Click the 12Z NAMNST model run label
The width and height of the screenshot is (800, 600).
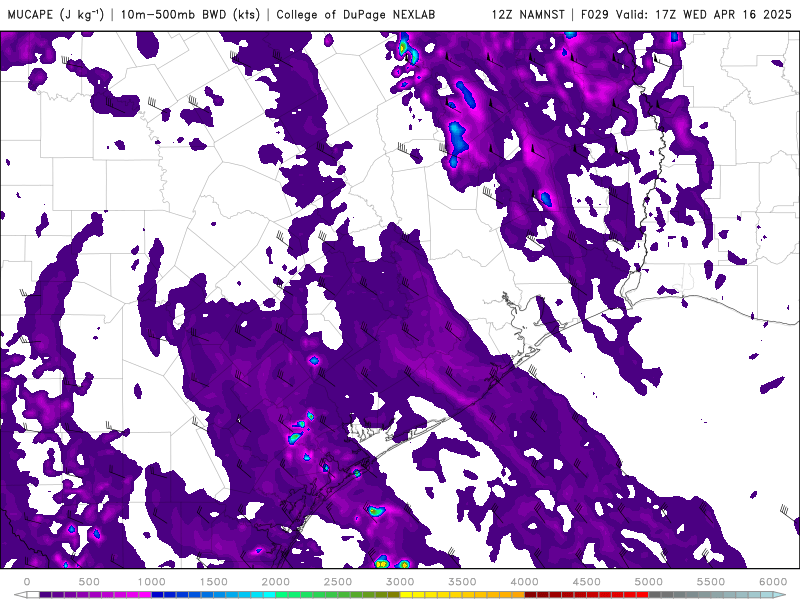pos(528,14)
